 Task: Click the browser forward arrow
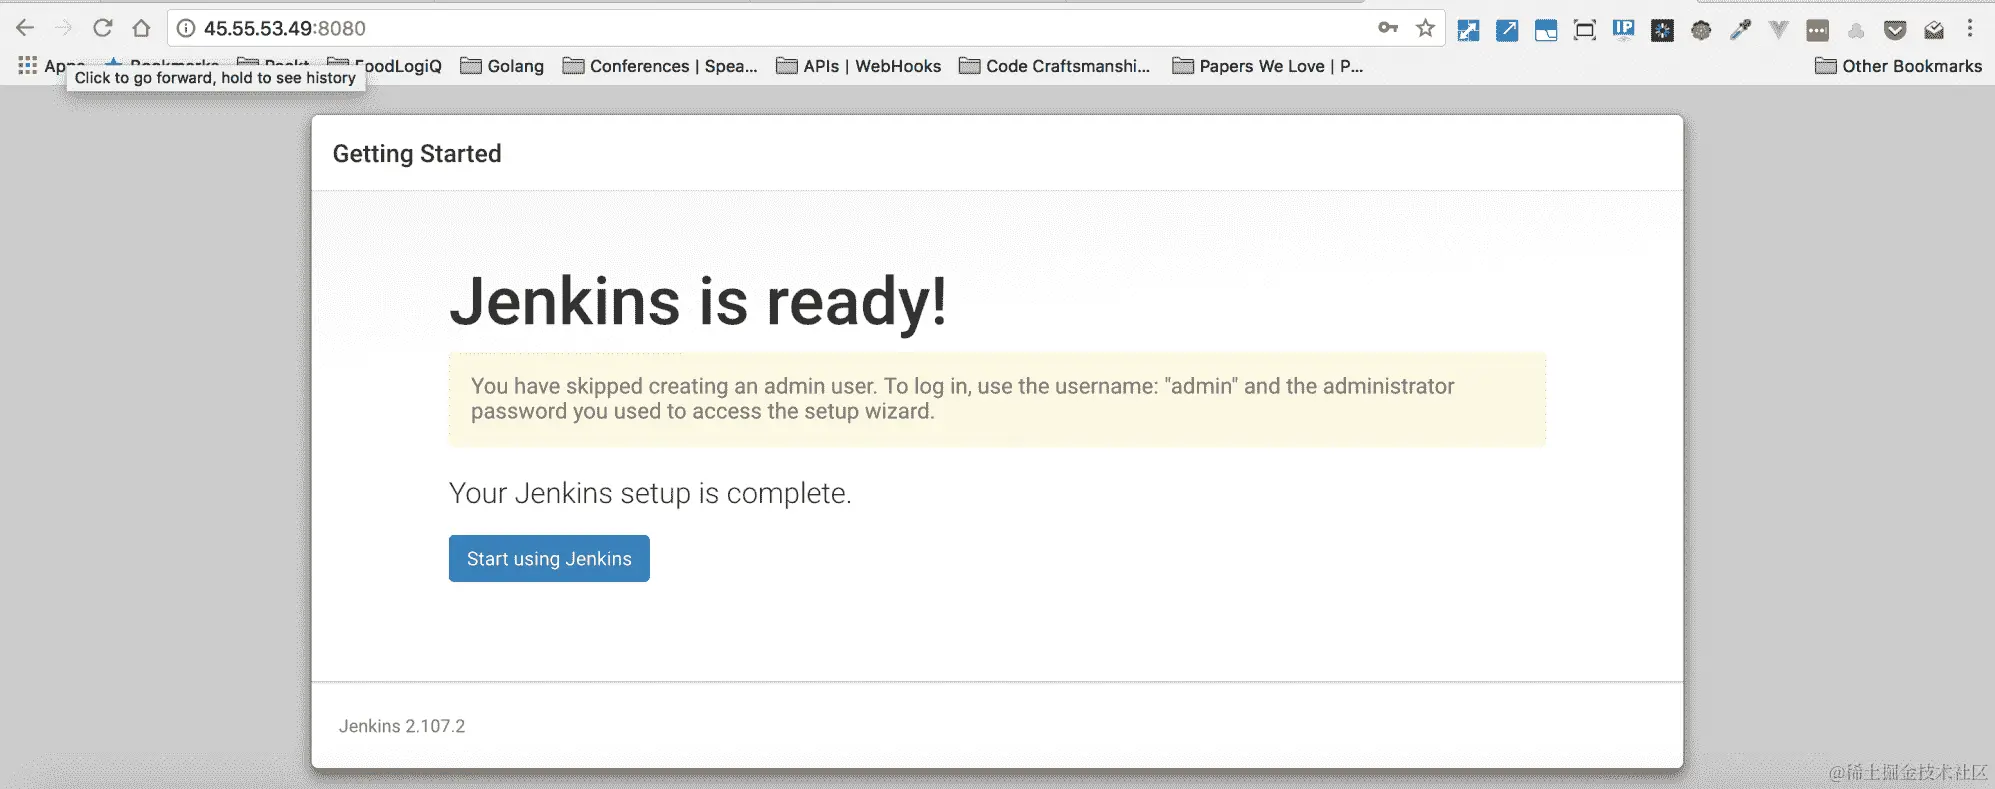64,28
